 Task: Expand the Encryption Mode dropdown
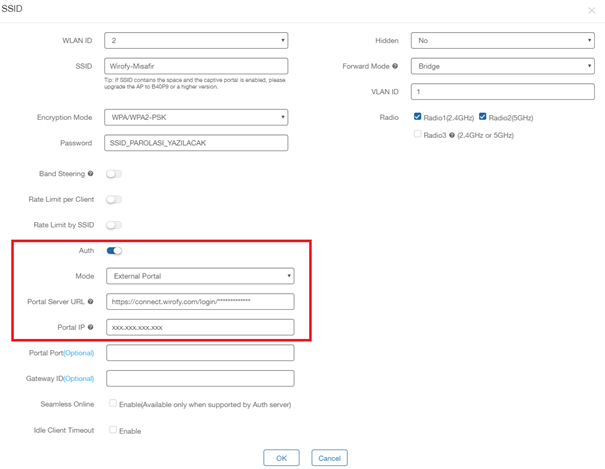(197, 118)
